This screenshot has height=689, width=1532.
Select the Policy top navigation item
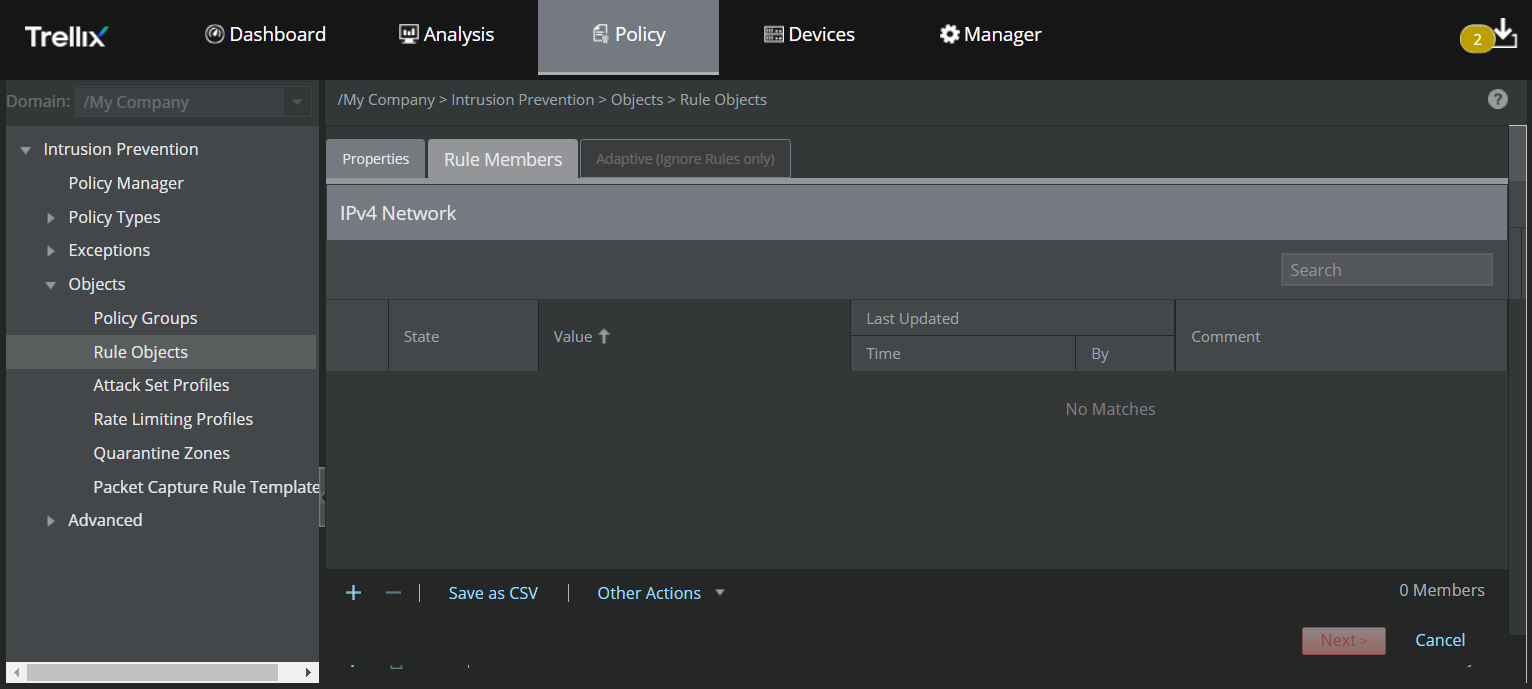coord(628,36)
